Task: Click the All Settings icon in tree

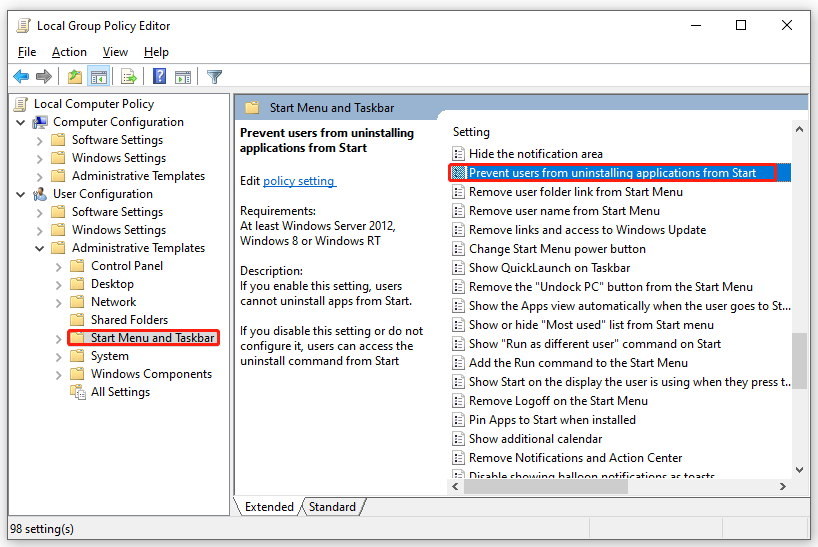Action: point(78,392)
